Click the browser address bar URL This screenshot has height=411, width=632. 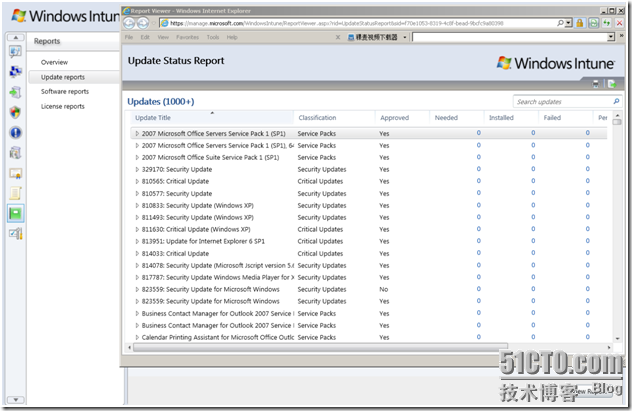[337, 23]
